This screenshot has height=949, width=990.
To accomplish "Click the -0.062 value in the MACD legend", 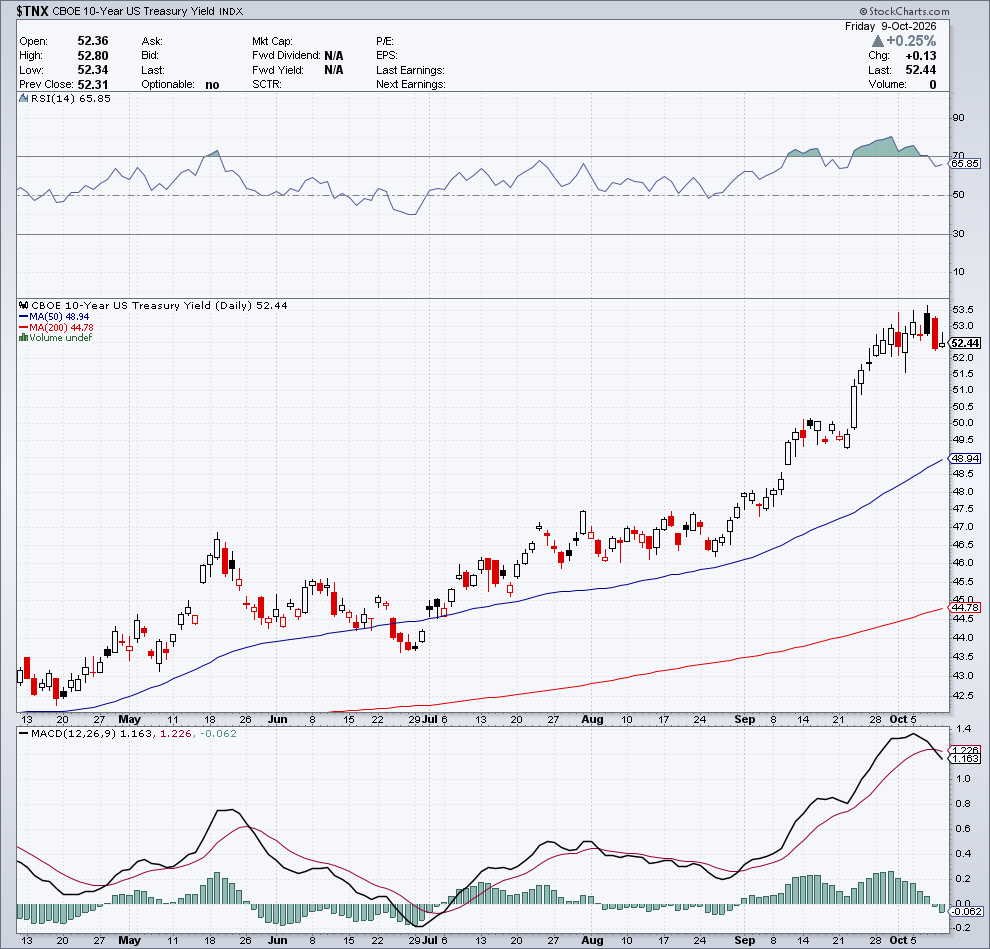I will [x=218, y=734].
